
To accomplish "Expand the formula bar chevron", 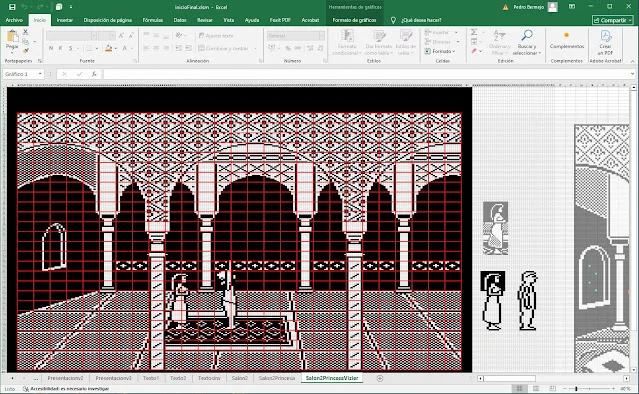I will [x=632, y=74].
